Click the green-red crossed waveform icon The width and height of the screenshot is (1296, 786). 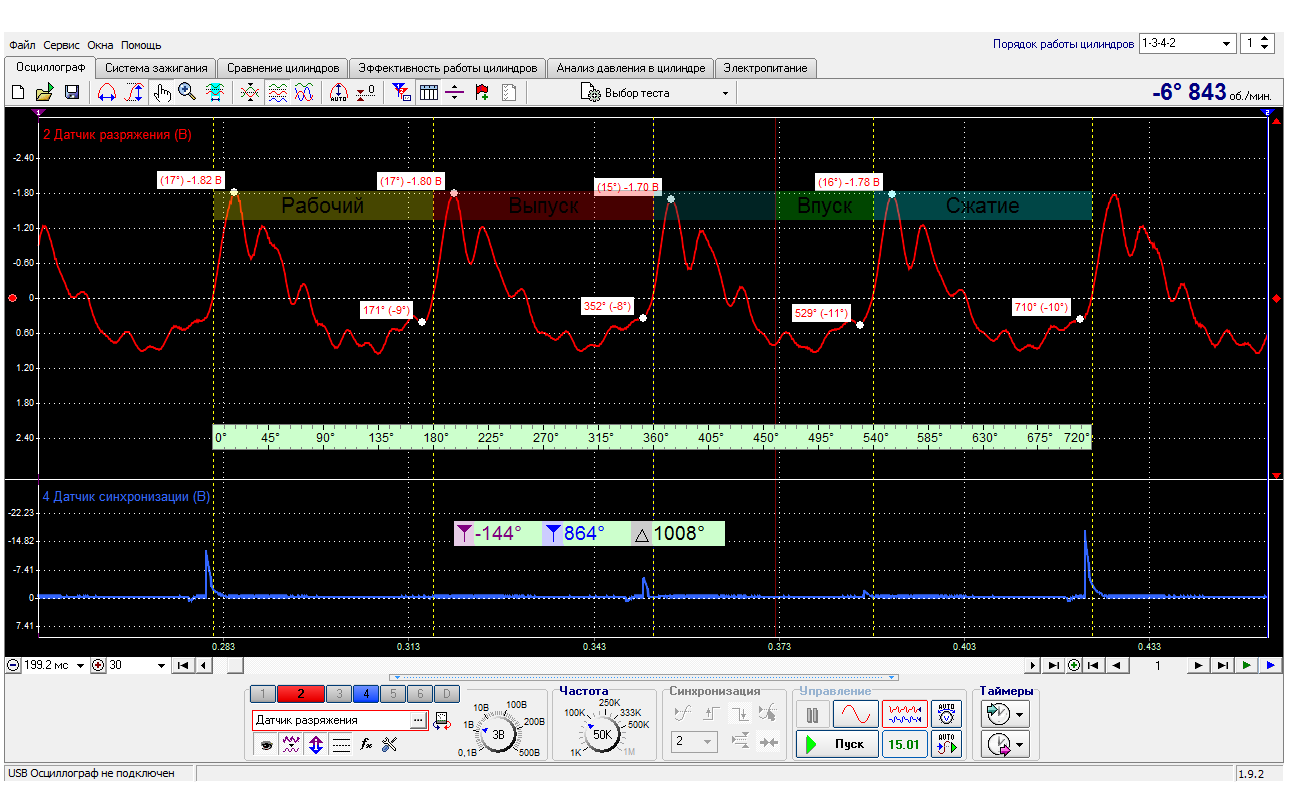pyautogui.click(x=250, y=92)
